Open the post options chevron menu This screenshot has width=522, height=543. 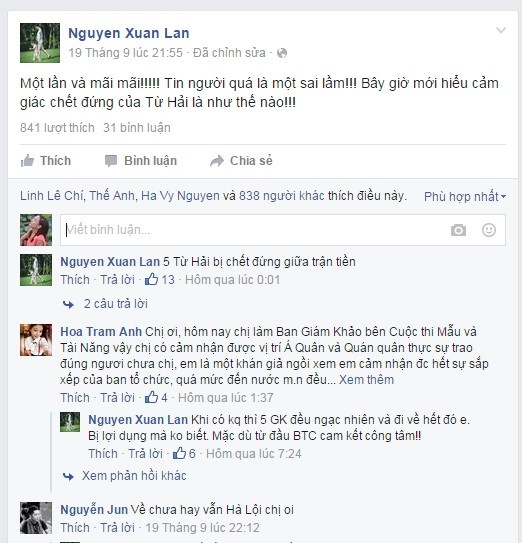pyautogui.click(x=501, y=30)
